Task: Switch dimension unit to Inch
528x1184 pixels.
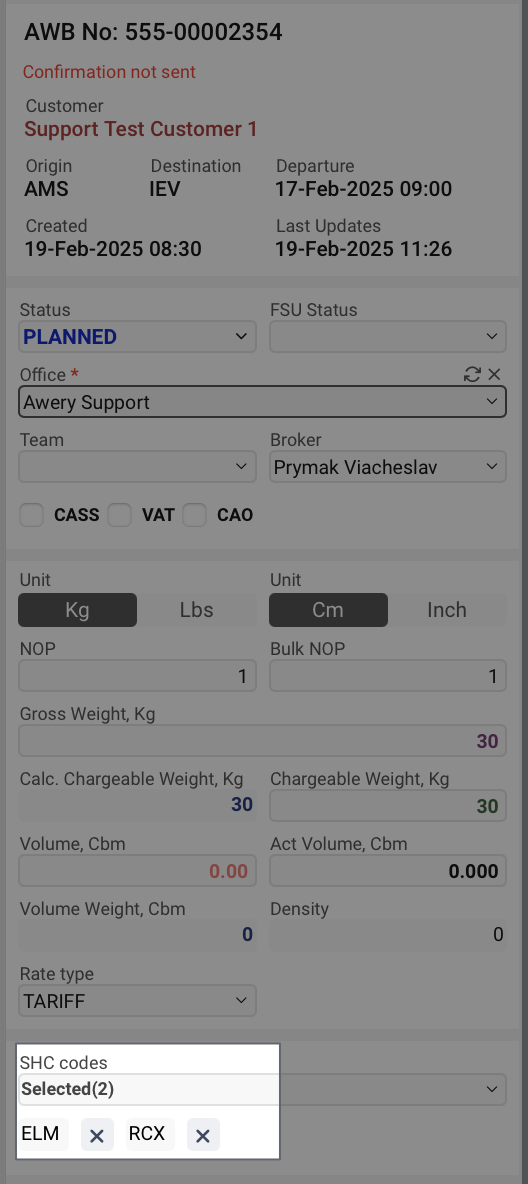Action: (x=447, y=610)
